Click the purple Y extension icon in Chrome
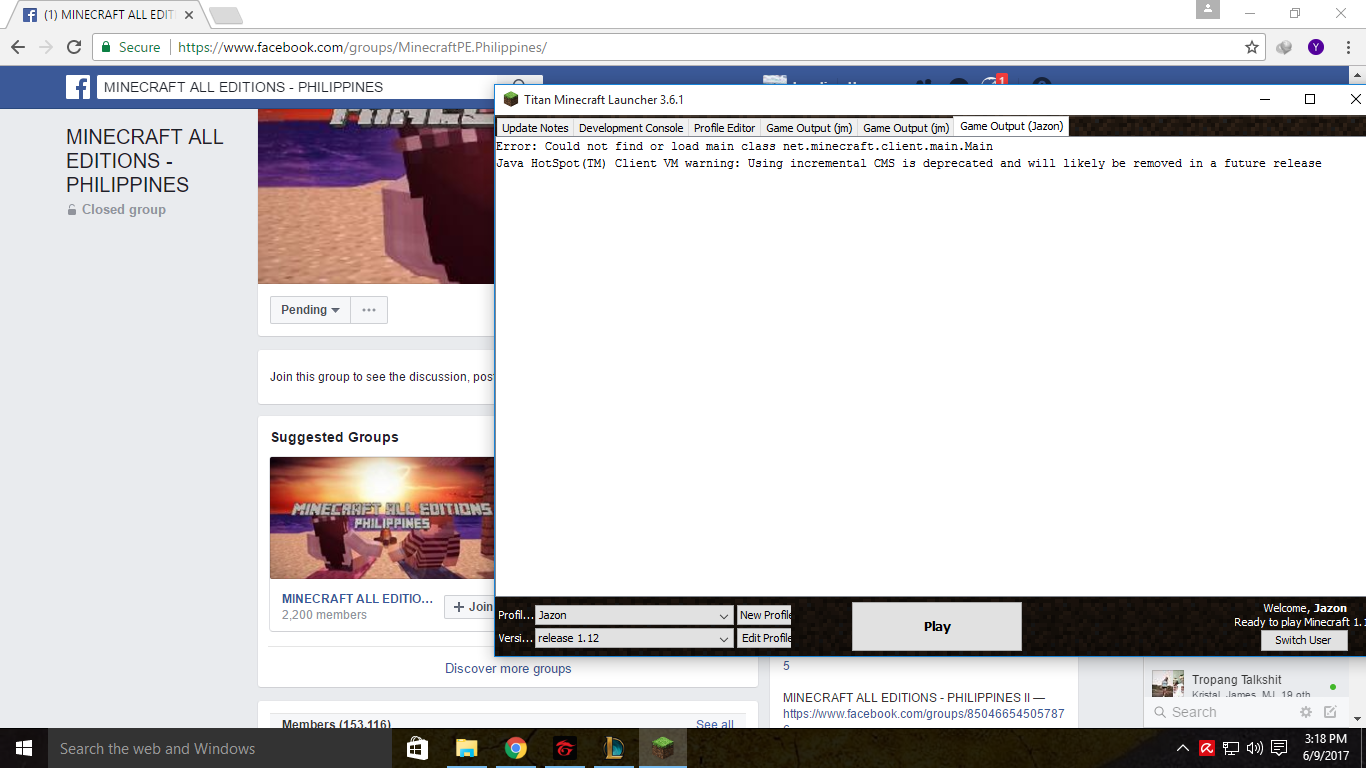Viewport: 1366px width, 768px height. point(1316,47)
